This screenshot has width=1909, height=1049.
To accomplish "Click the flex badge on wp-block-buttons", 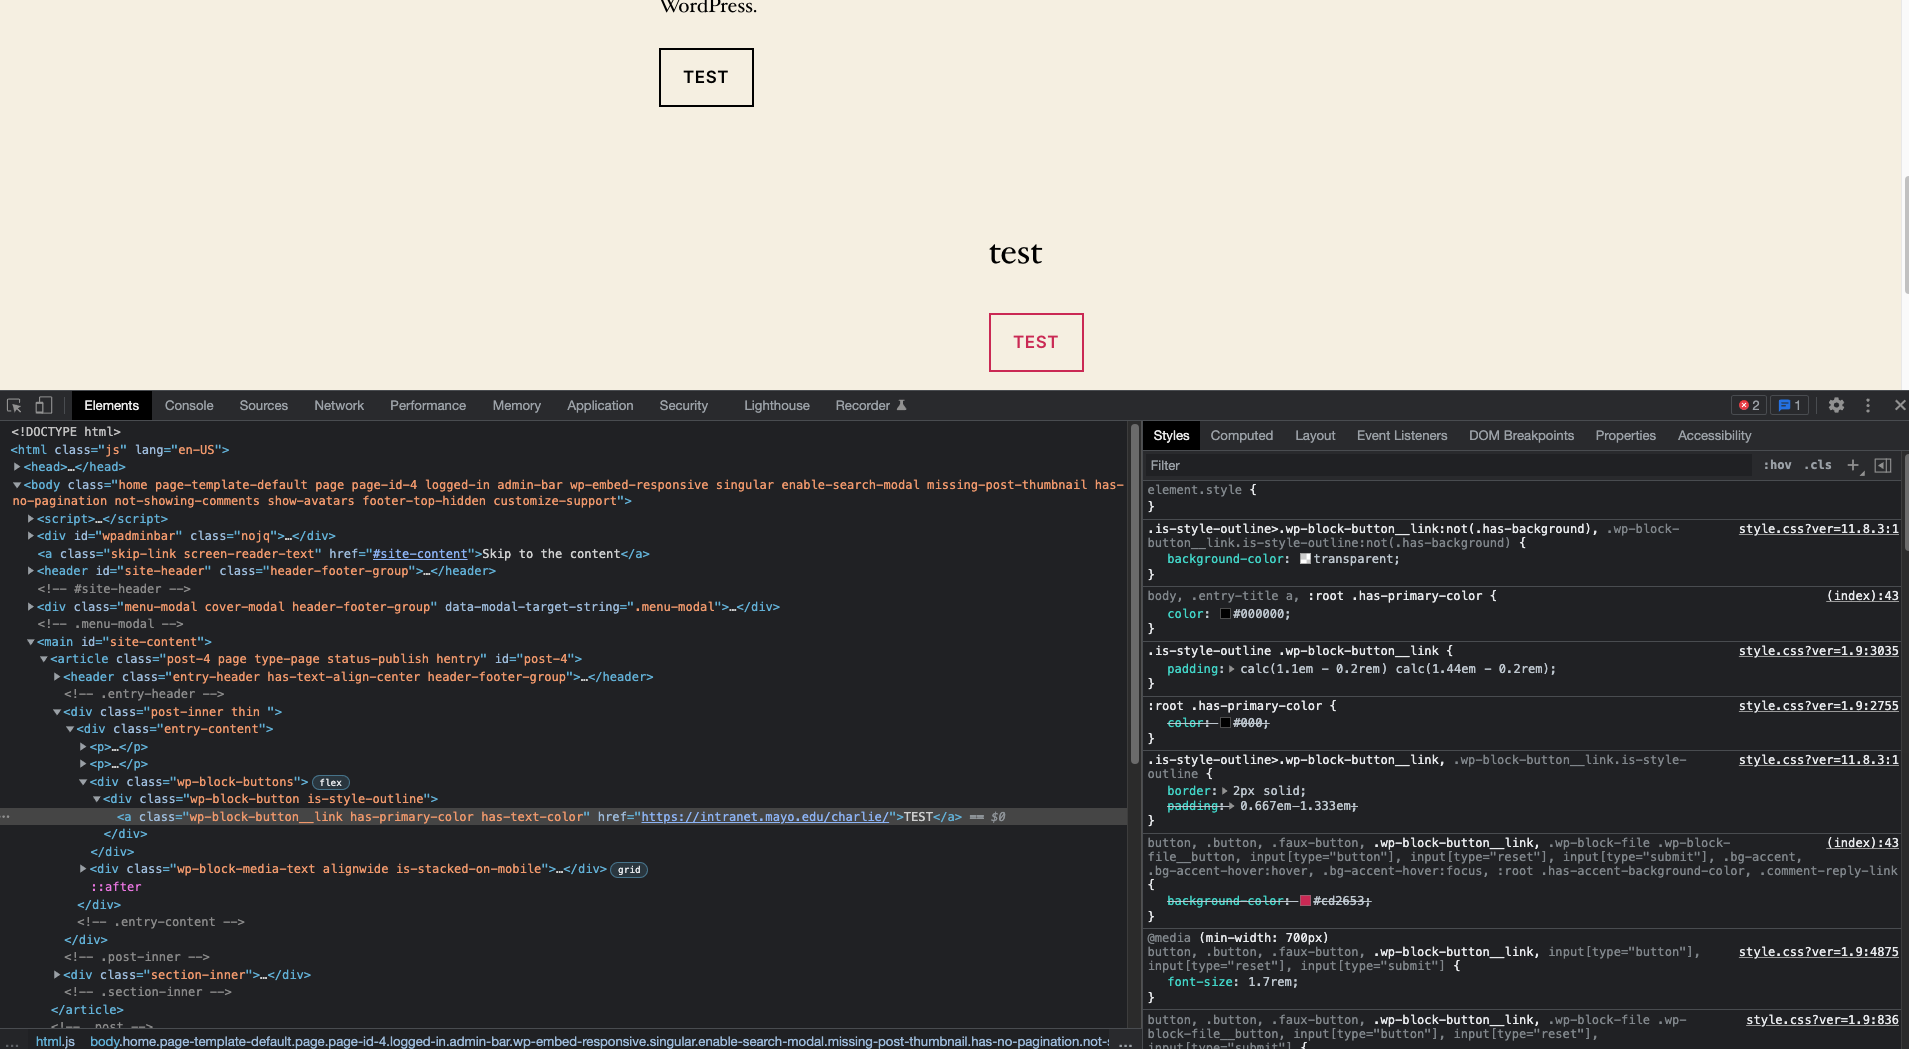I will point(331,782).
